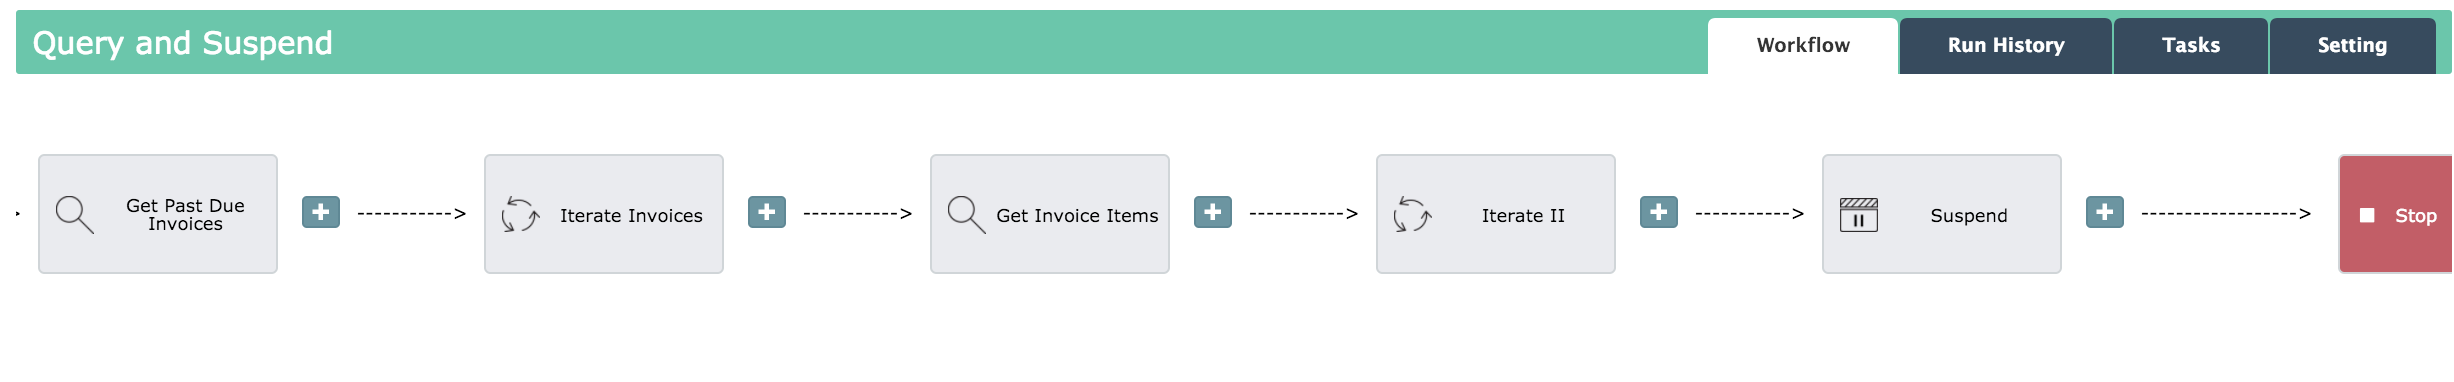Open the Iterate Invoices task node

tap(604, 214)
